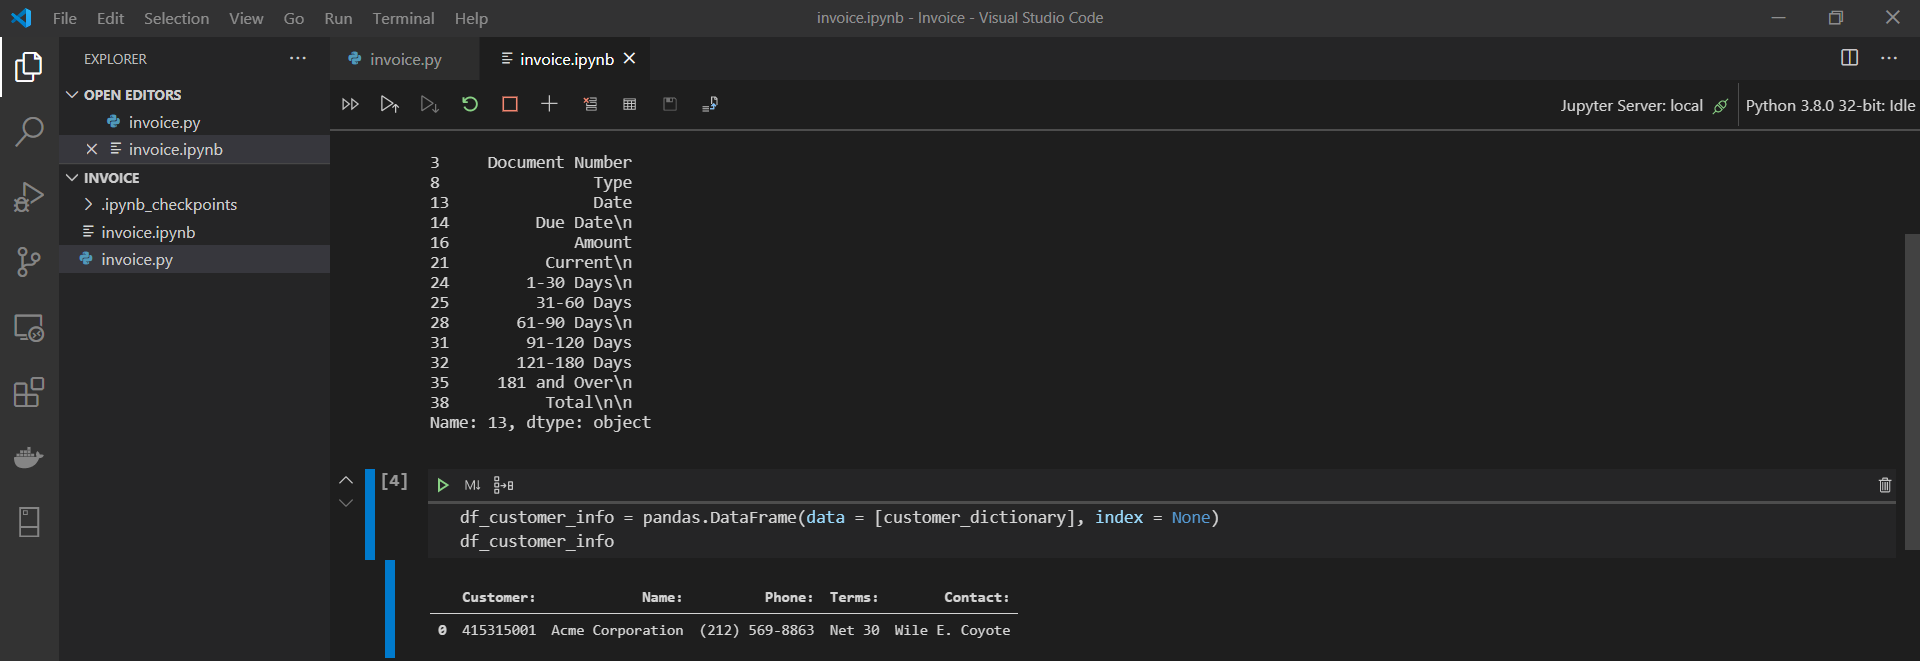Click Jupyter Server: local label
This screenshot has height=661, width=1920.
[x=1631, y=105]
